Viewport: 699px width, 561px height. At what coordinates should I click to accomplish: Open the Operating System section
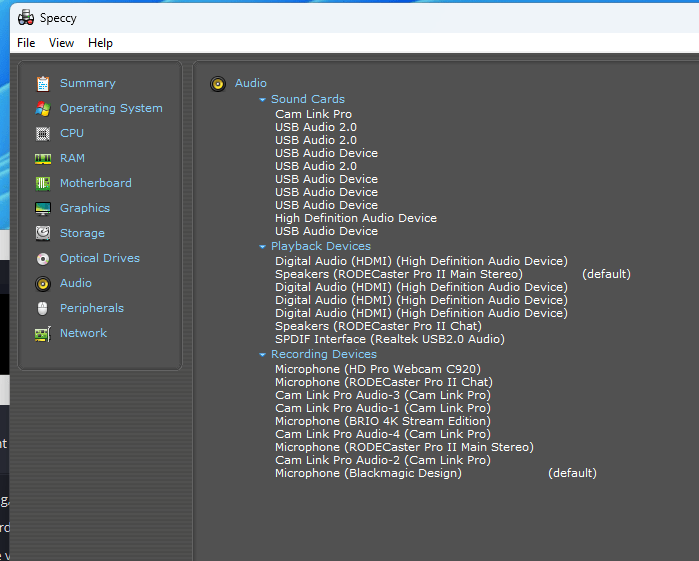tap(111, 108)
